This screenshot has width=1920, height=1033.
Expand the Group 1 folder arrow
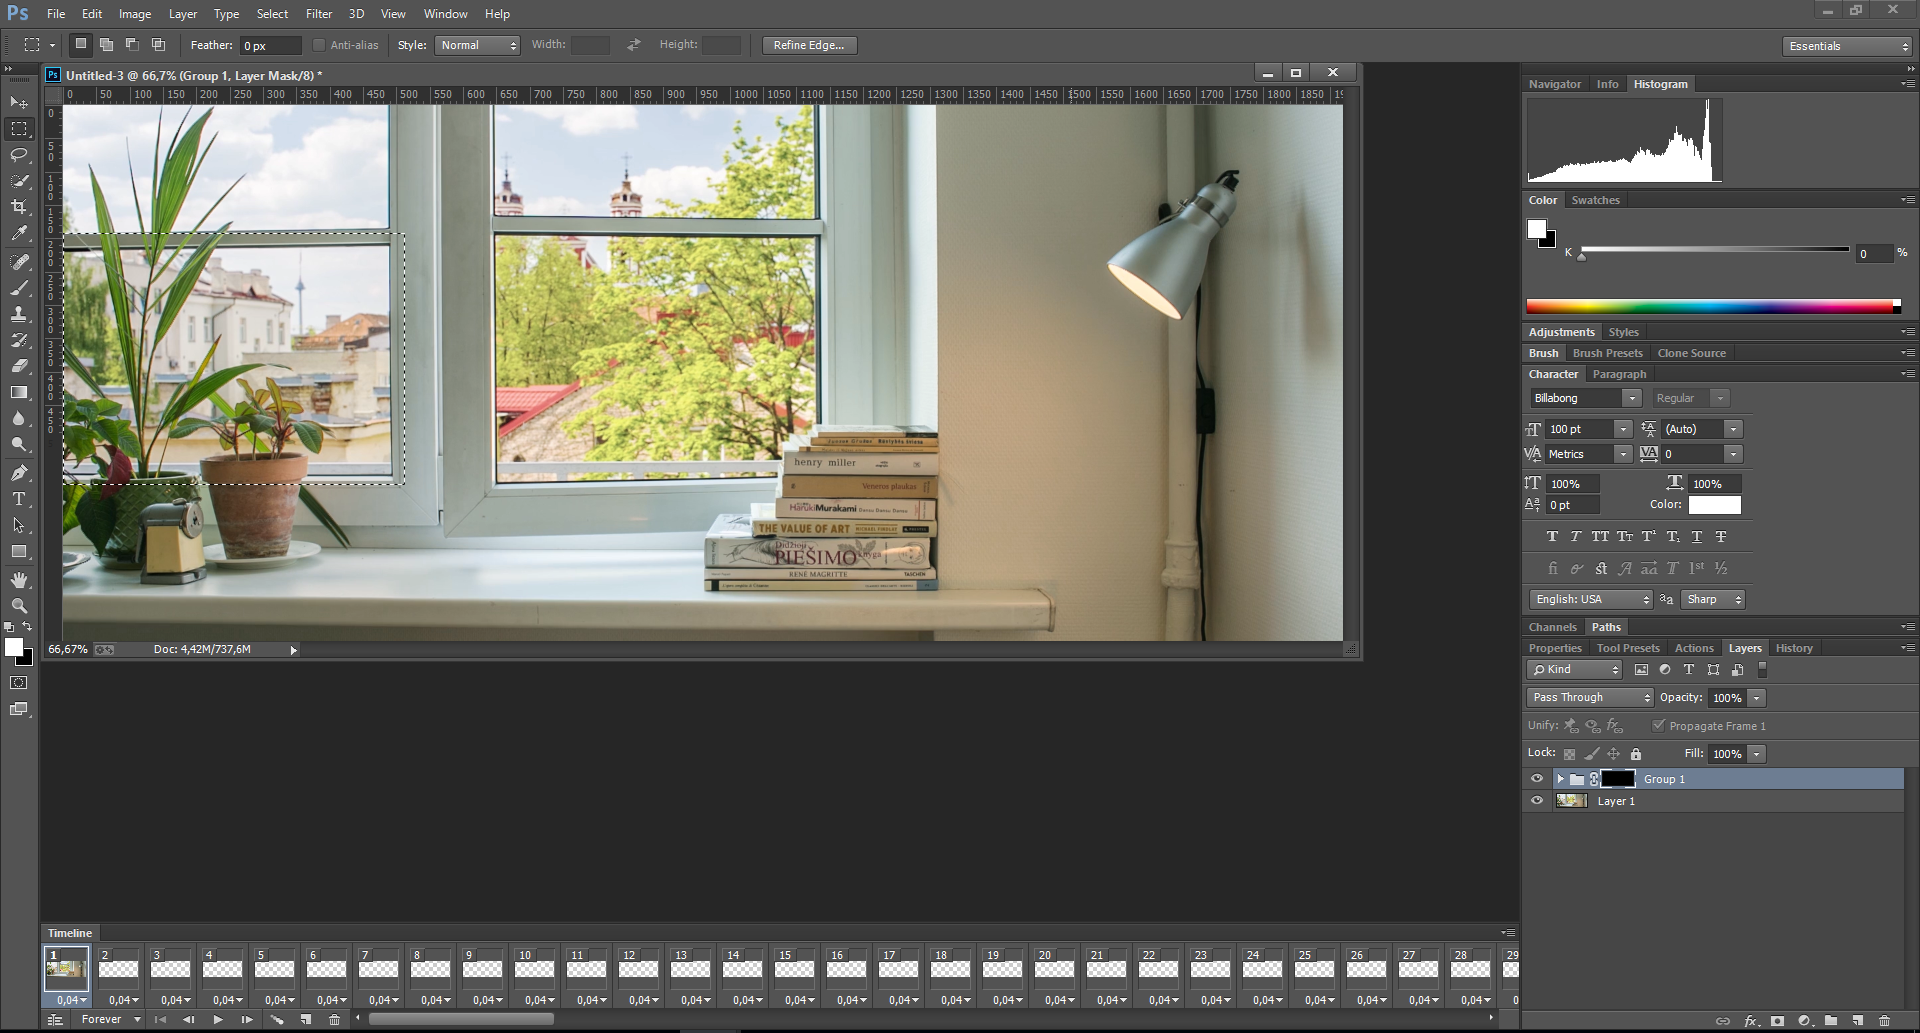coord(1560,779)
